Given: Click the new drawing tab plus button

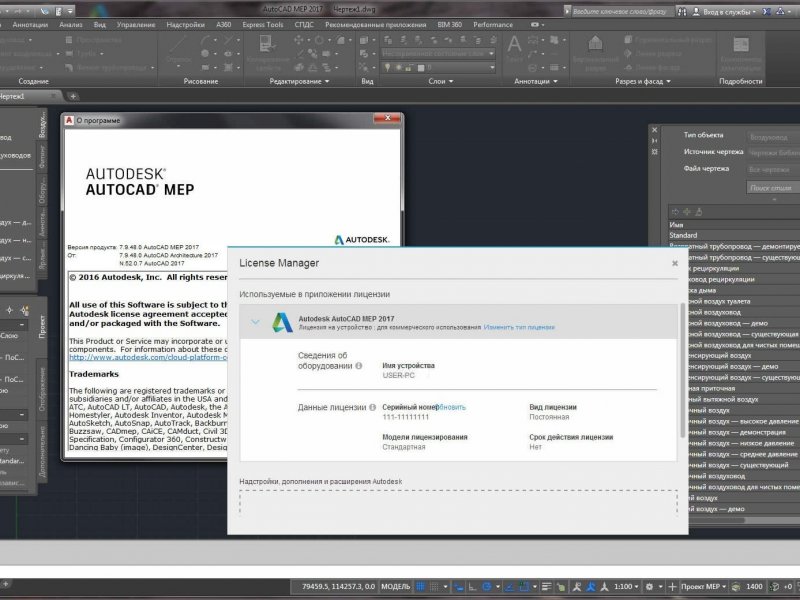Looking at the screenshot, I should click(73, 96).
